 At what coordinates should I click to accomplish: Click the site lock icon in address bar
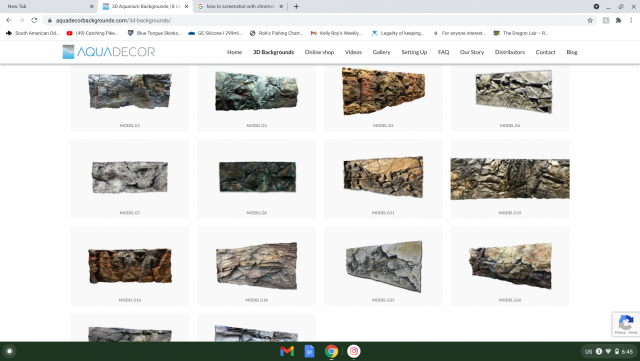tap(50, 20)
